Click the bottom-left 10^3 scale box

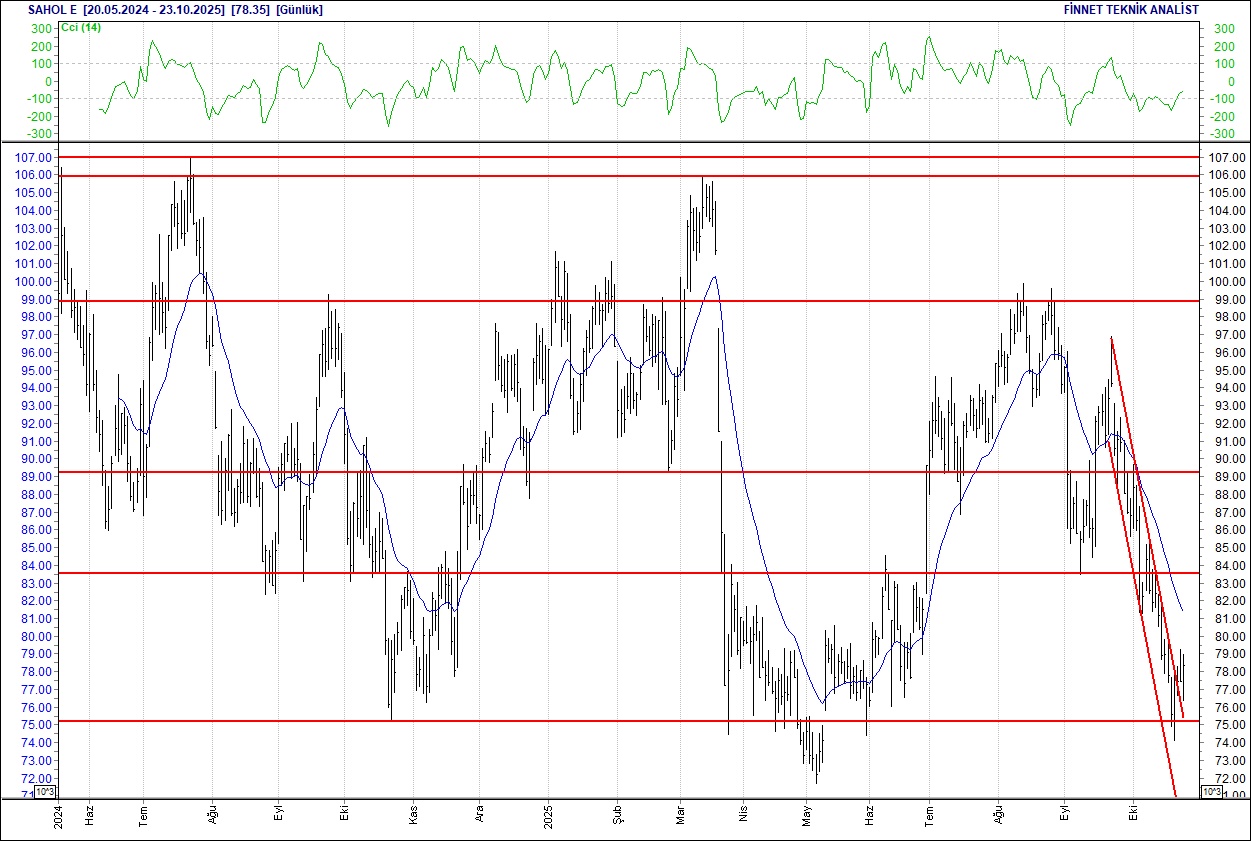(x=46, y=792)
